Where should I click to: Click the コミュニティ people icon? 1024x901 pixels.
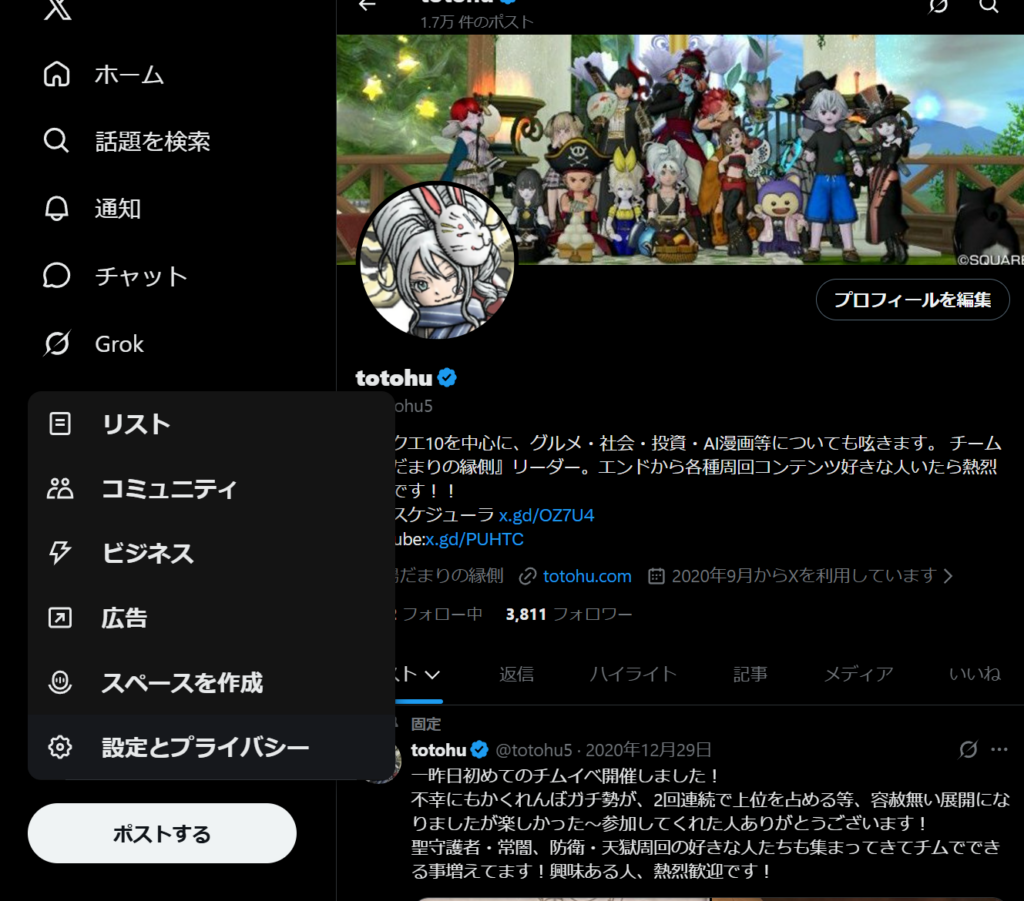(x=60, y=488)
